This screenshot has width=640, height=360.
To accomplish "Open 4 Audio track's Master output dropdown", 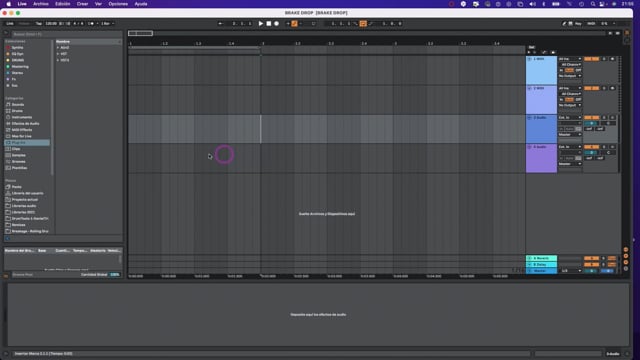I will click(x=570, y=164).
